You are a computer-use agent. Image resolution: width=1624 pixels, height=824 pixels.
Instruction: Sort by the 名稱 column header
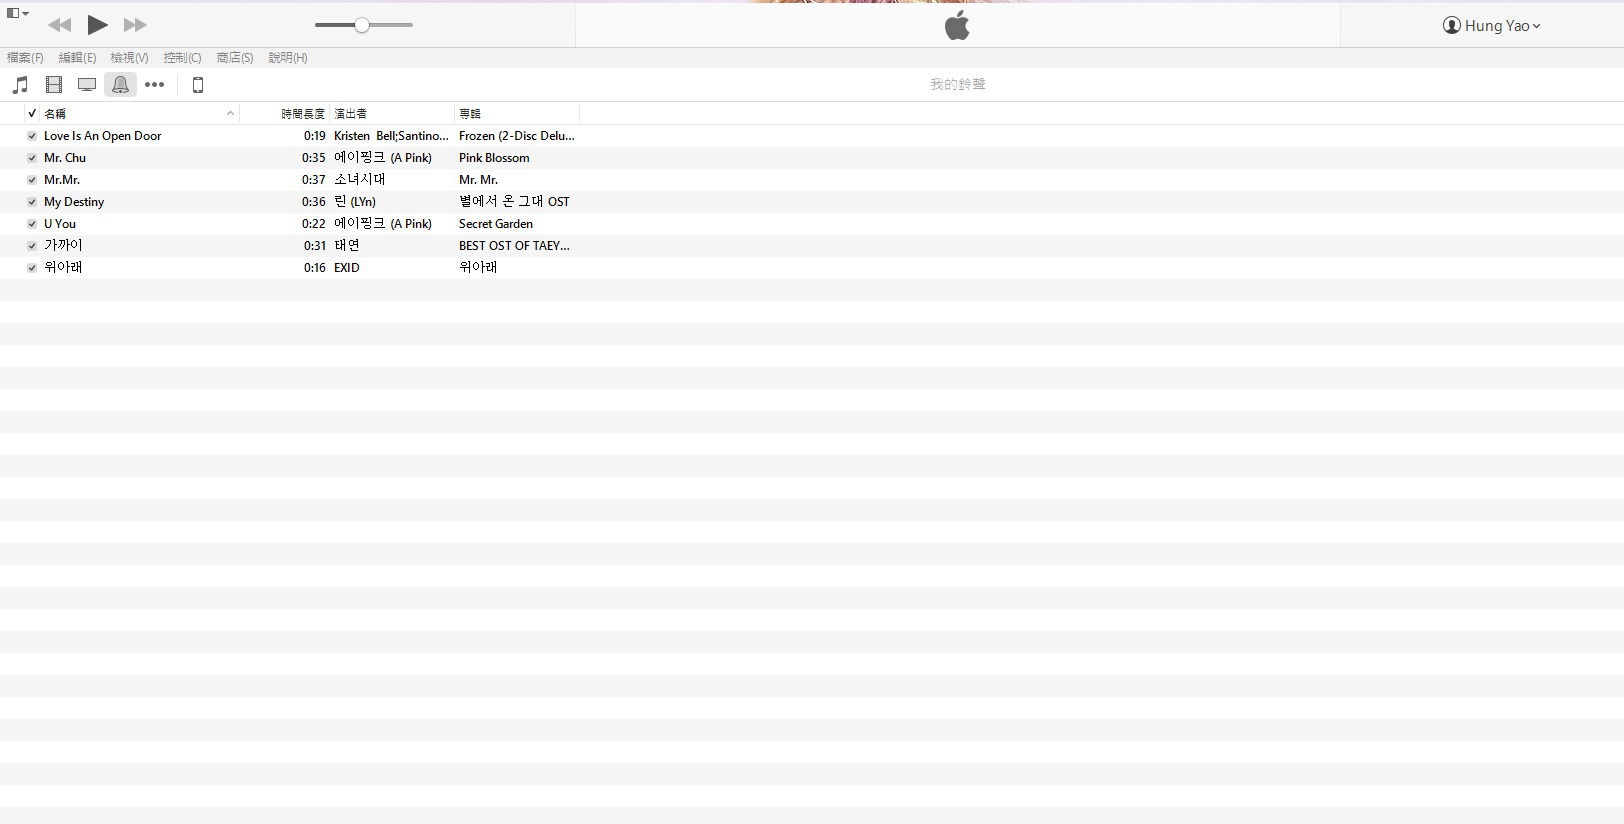55,114
